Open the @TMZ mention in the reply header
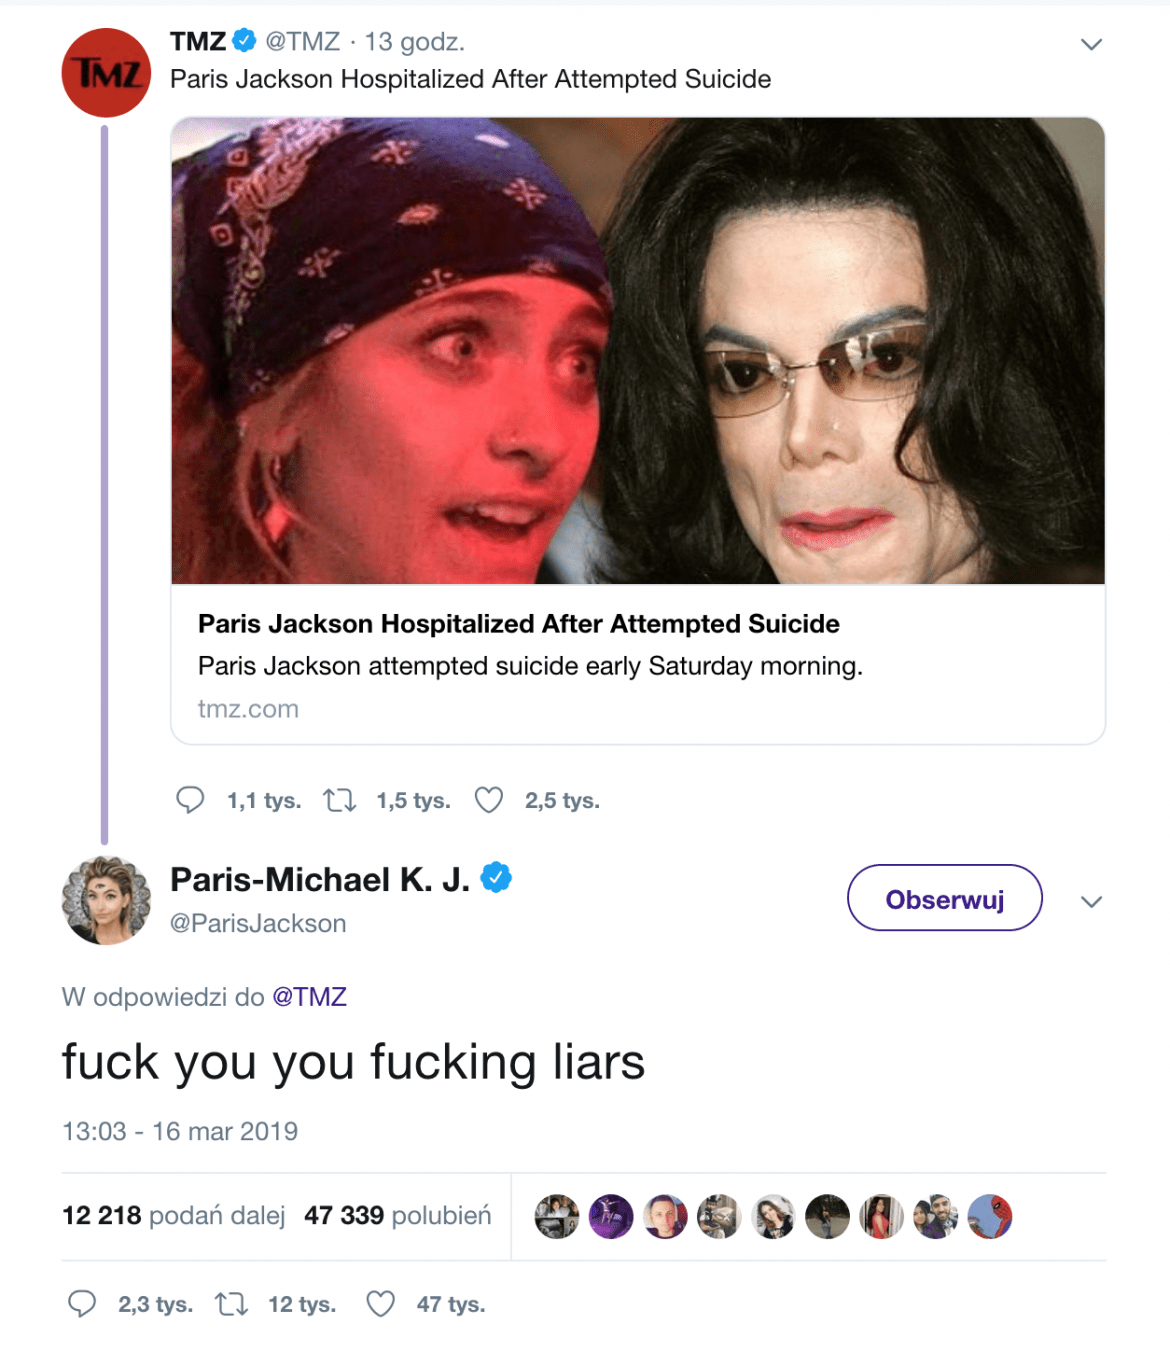1170x1366 pixels. click(x=310, y=996)
